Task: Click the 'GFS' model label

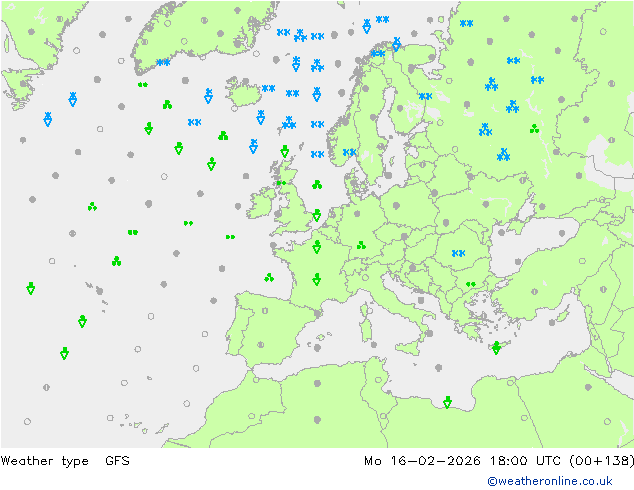Action: click(x=117, y=461)
